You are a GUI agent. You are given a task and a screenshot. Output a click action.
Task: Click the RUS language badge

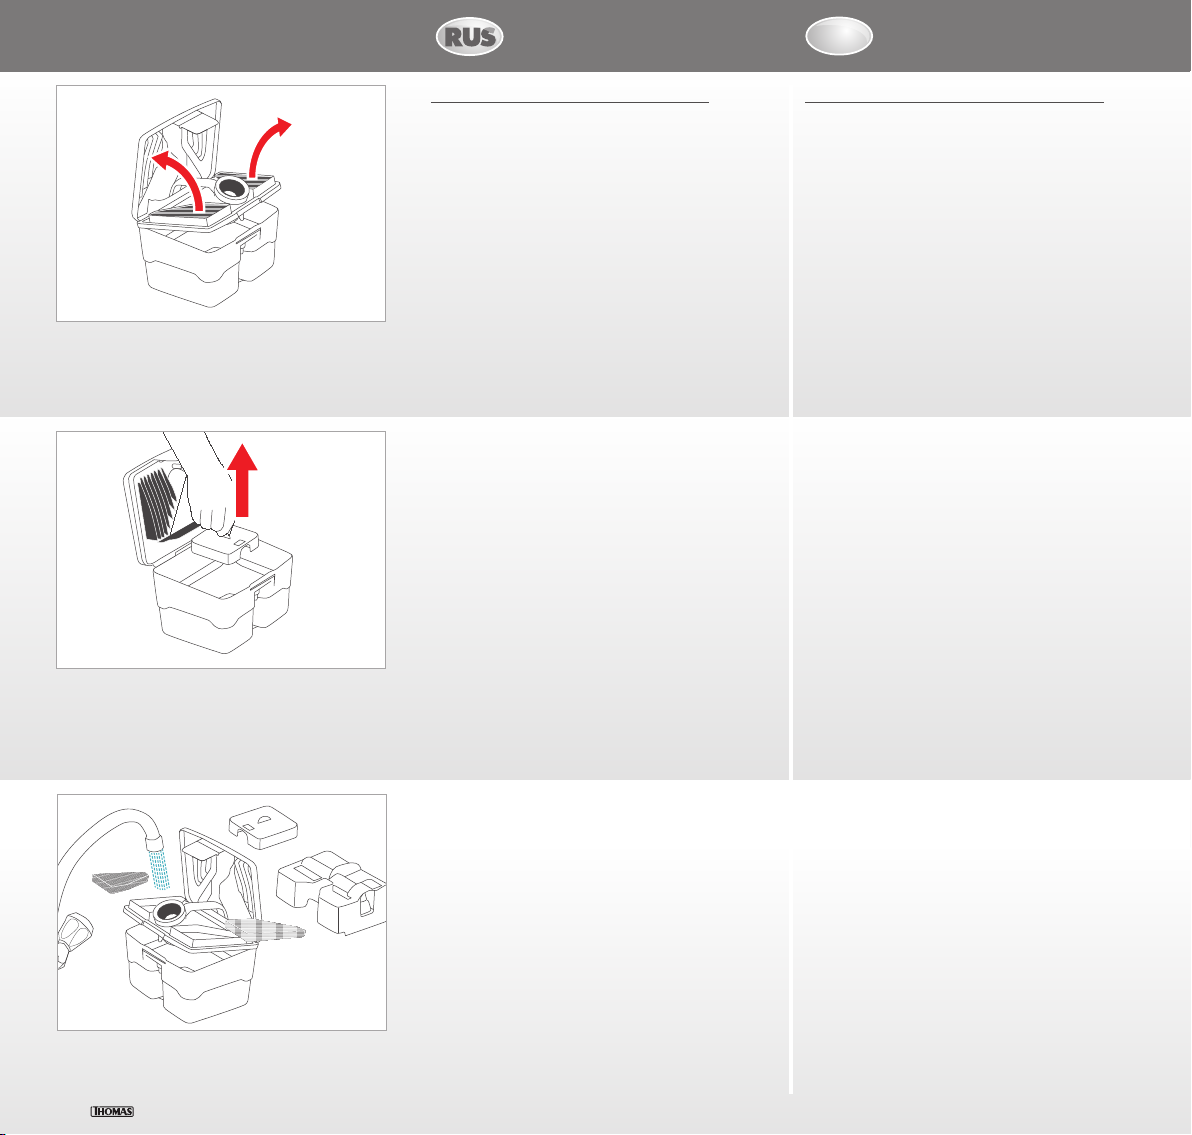[470, 36]
